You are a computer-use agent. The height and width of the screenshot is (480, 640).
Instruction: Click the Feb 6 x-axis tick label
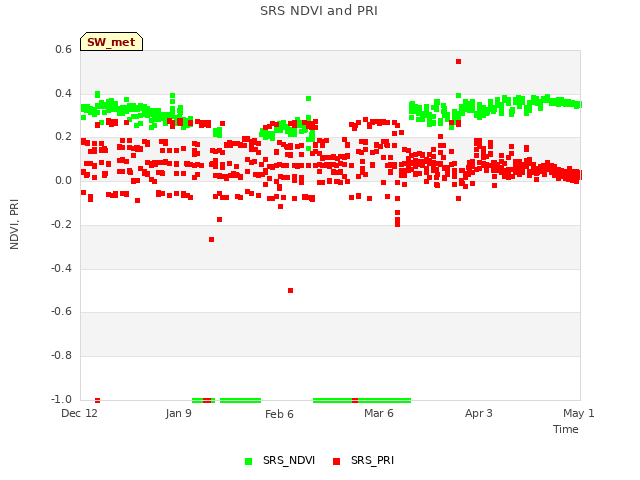click(x=279, y=414)
